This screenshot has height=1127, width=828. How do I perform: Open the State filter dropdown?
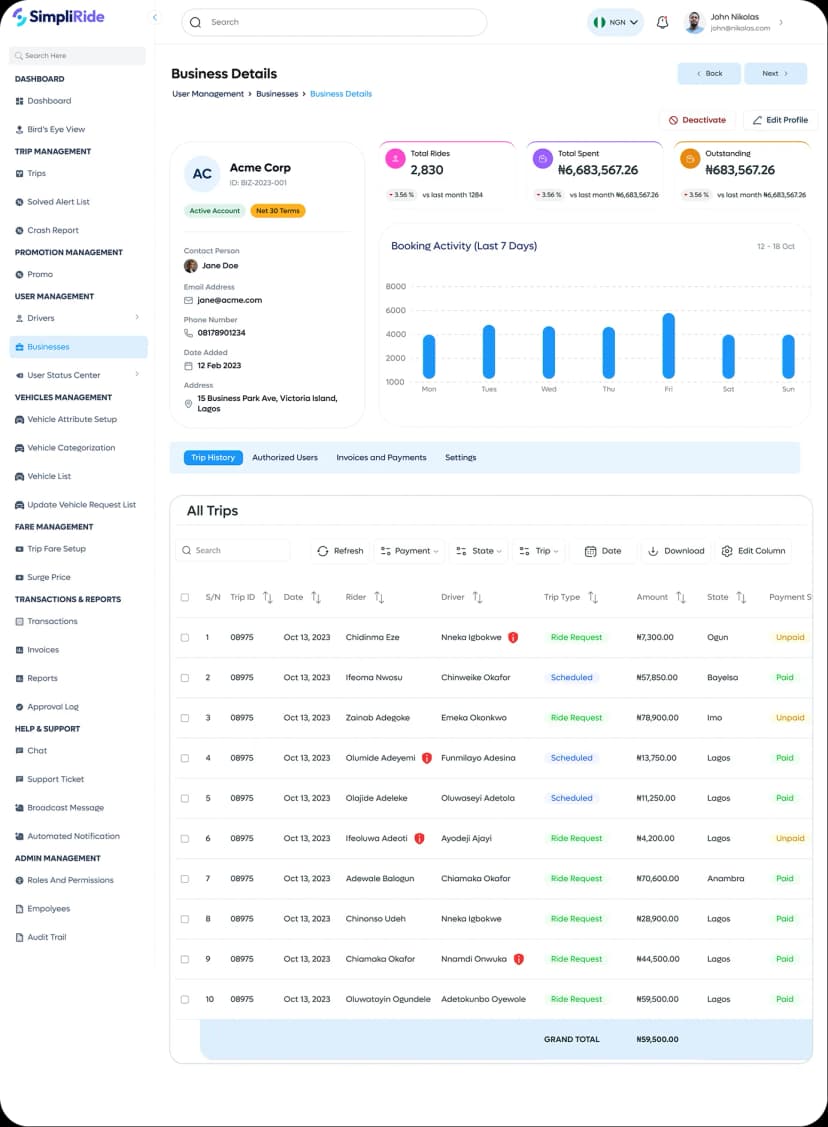click(x=479, y=551)
